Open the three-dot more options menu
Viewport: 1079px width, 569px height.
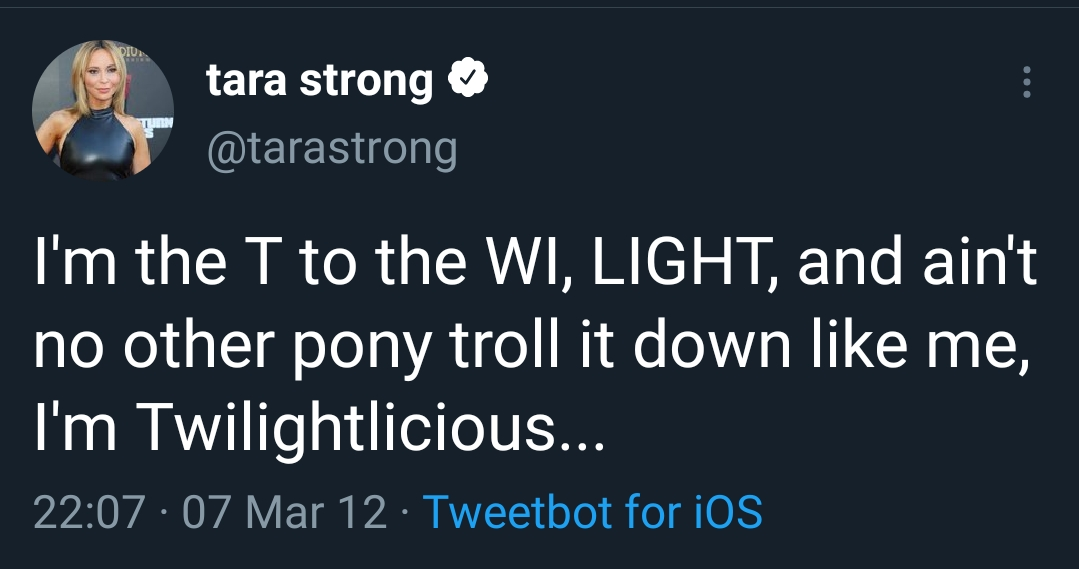point(1026,82)
